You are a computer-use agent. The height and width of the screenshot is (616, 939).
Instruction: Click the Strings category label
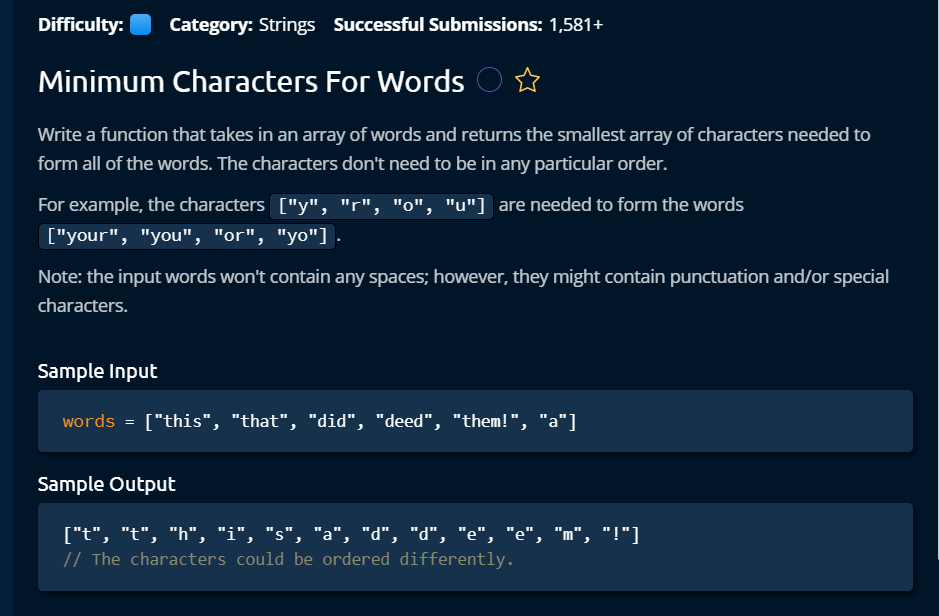click(287, 25)
